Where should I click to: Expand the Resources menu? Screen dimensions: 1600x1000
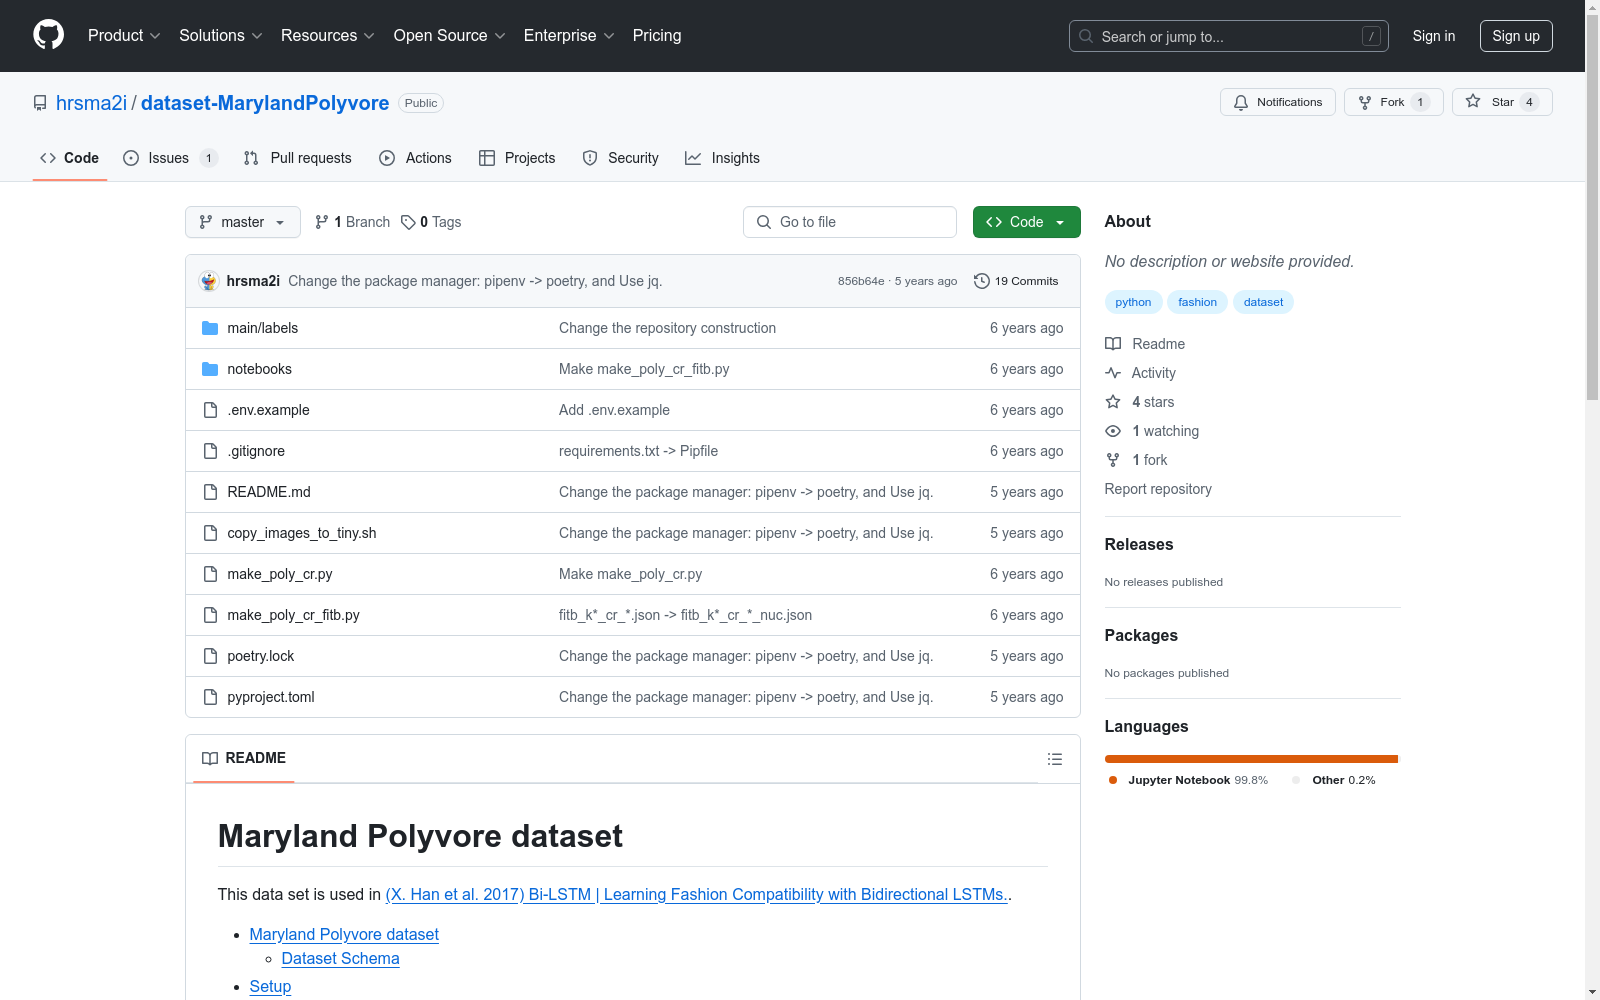pyautogui.click(x=328, y=35)
